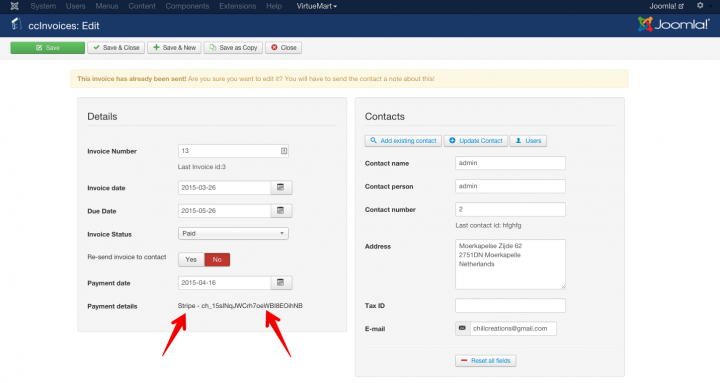Click the Contact person field
The width and height of the screenshot is (720, 383).
click(x=511, y=186)
